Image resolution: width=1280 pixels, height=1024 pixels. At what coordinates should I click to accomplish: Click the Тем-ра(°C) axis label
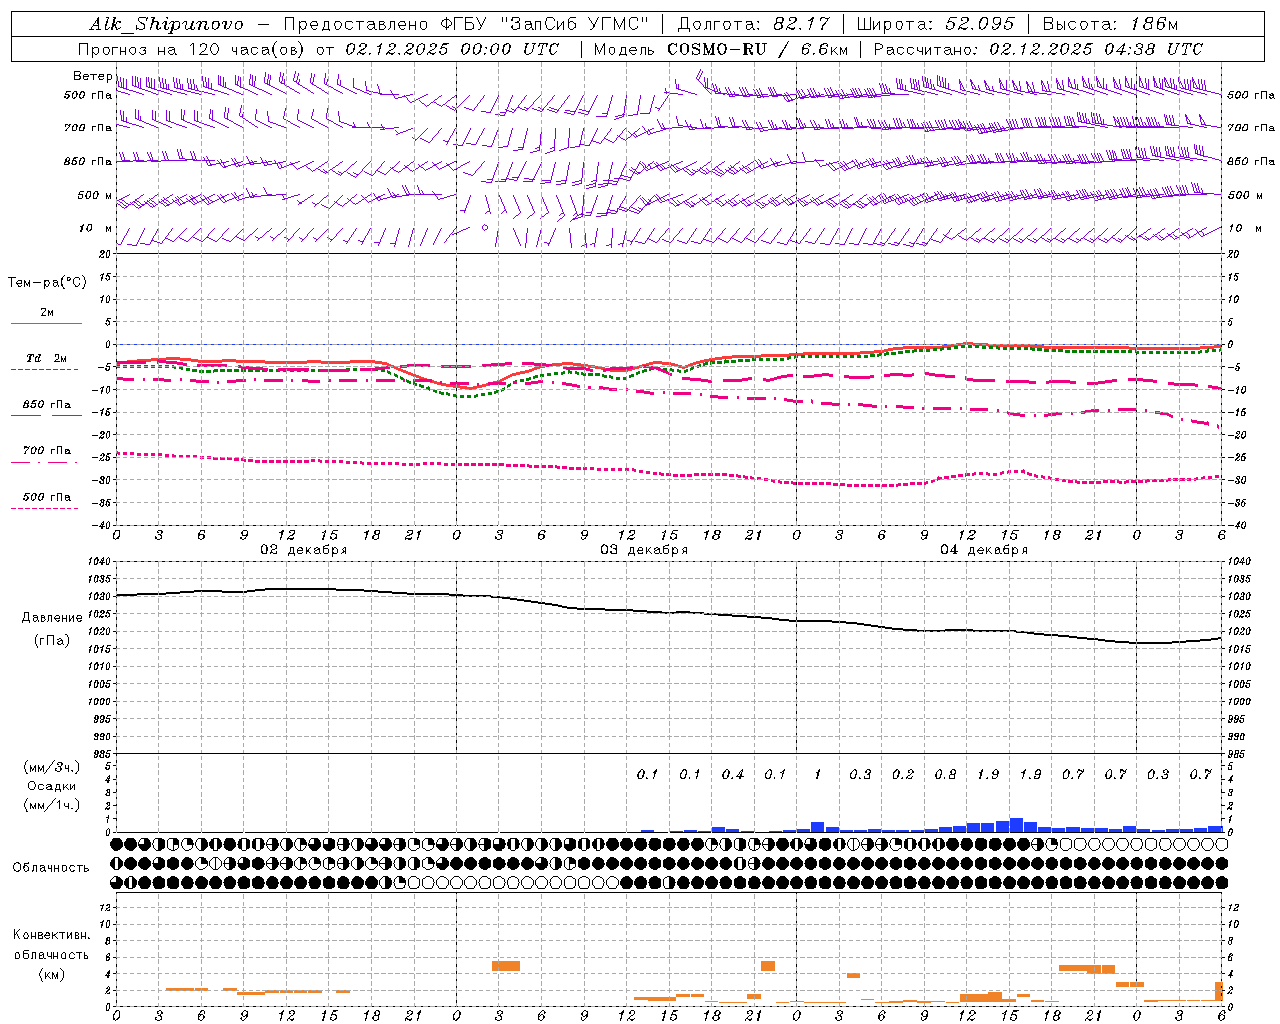47,283
